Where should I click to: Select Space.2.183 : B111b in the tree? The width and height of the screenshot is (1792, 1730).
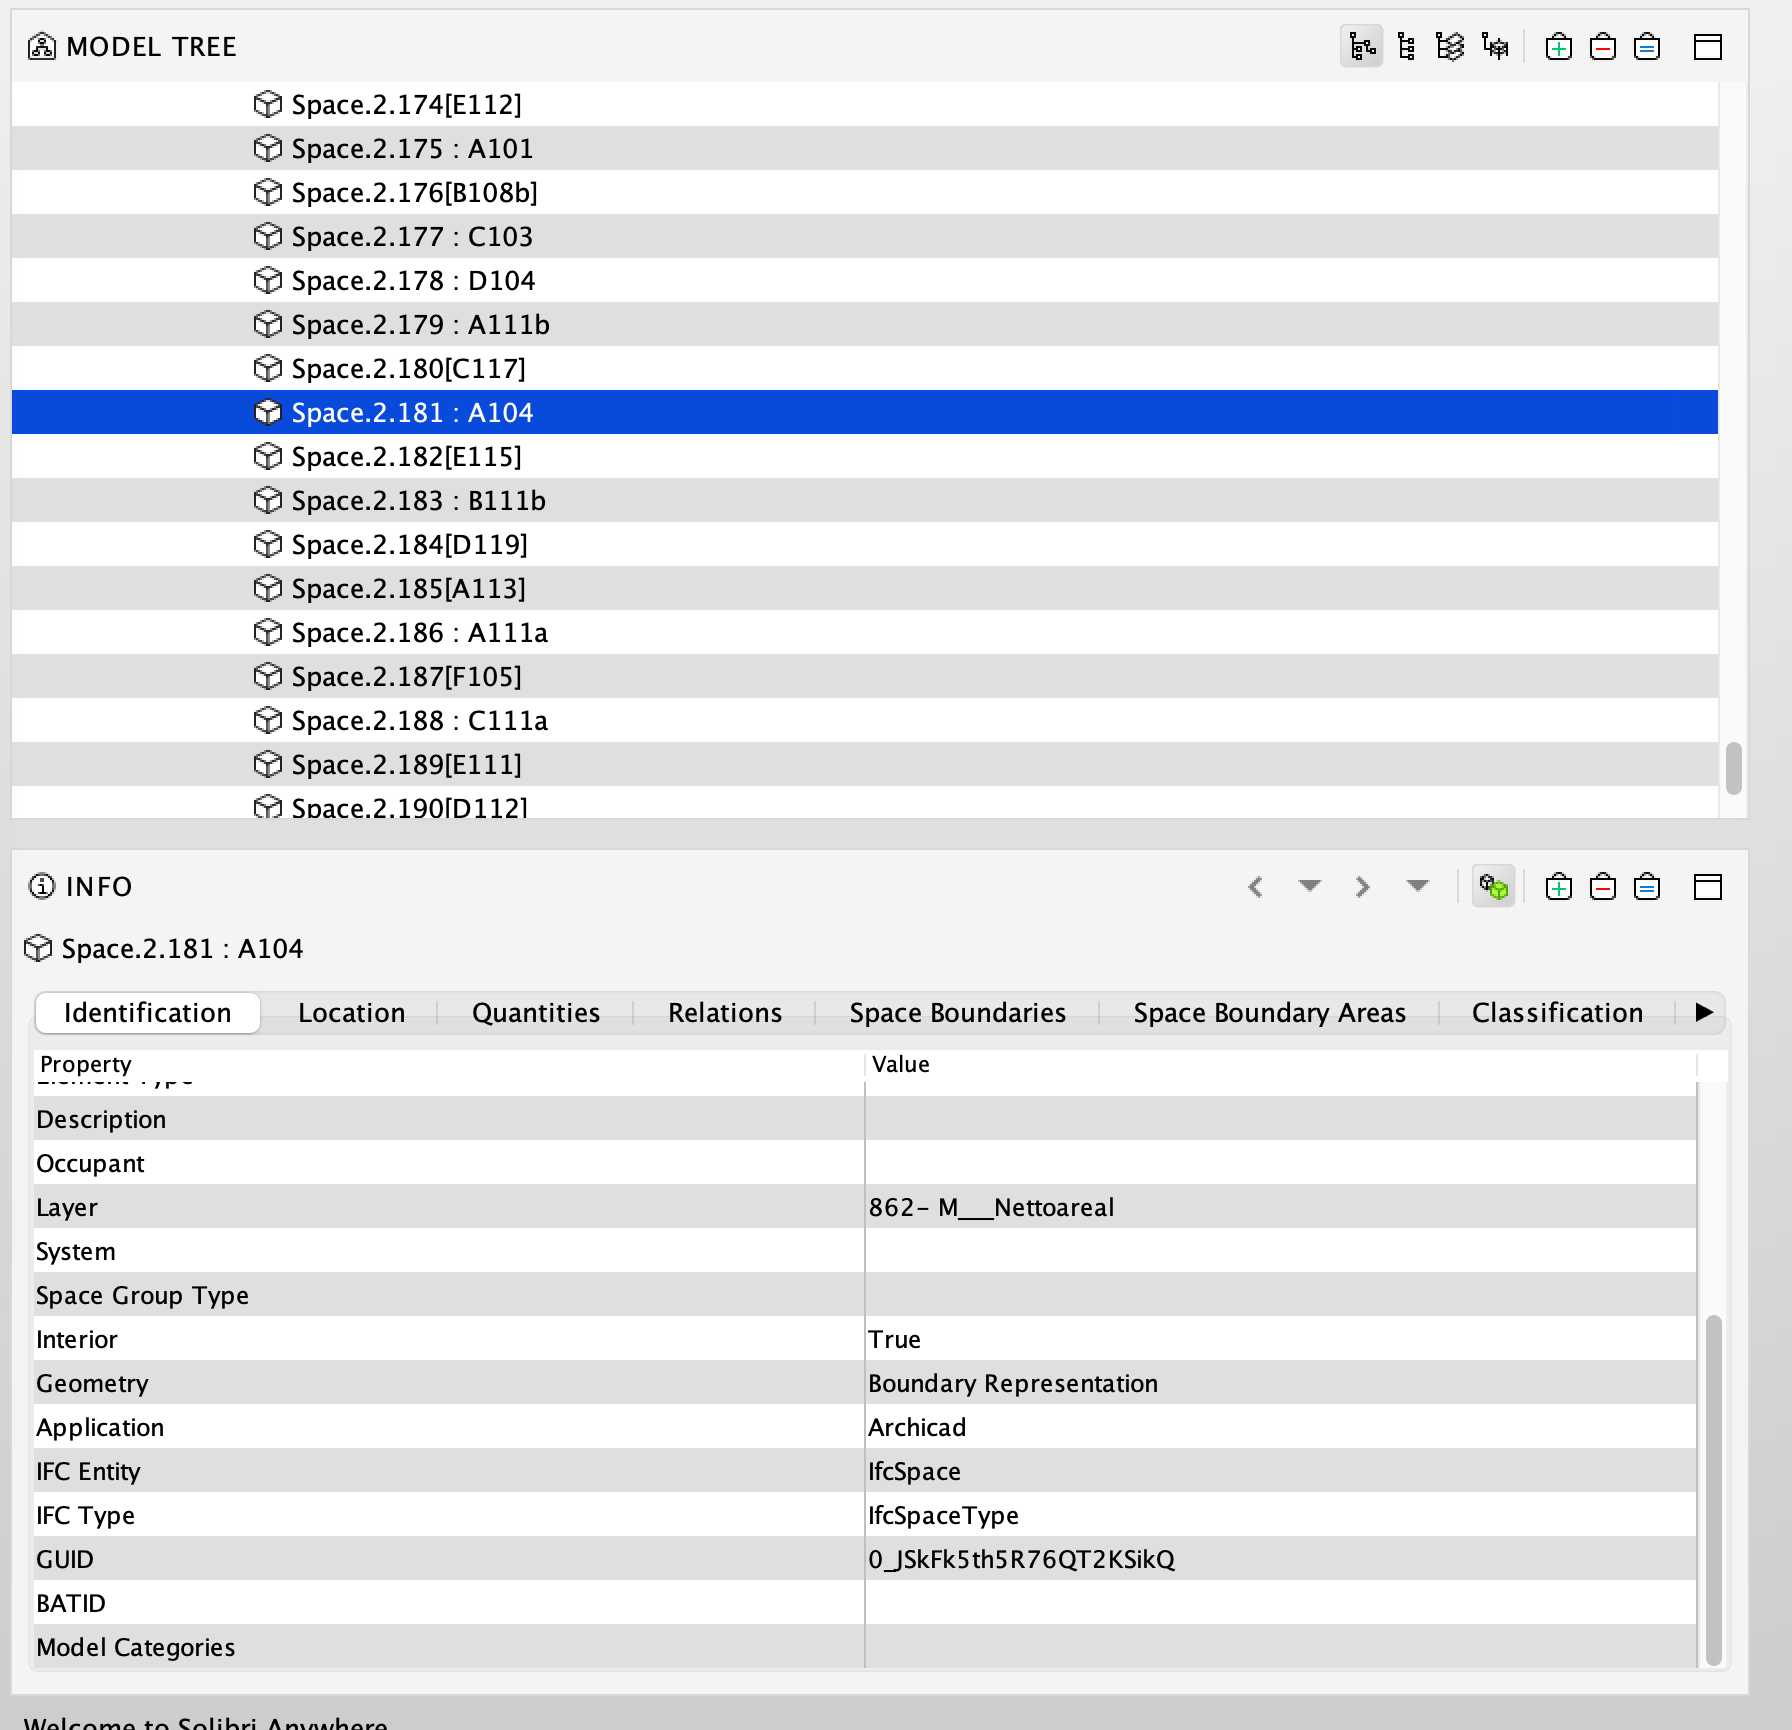click(x=418, y=500)
